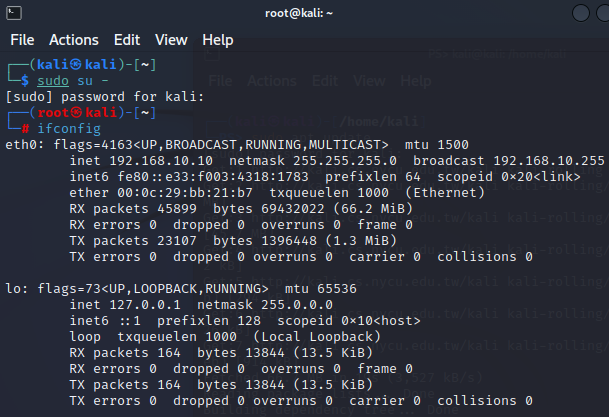Viewport: 609px width, 417px height.
Task: Click the 'sudo' command text
Action: tap(53, 81)
